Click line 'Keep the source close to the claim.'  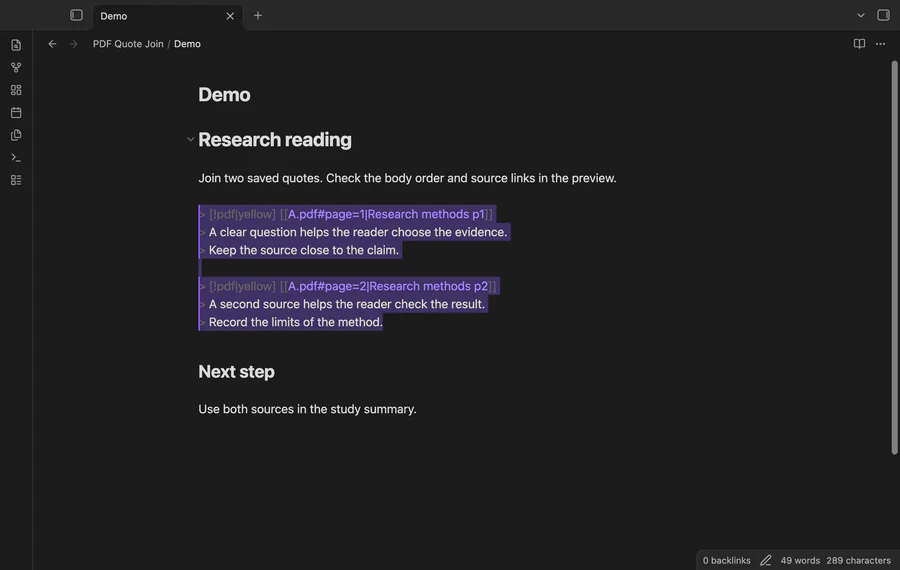[304, 250]
